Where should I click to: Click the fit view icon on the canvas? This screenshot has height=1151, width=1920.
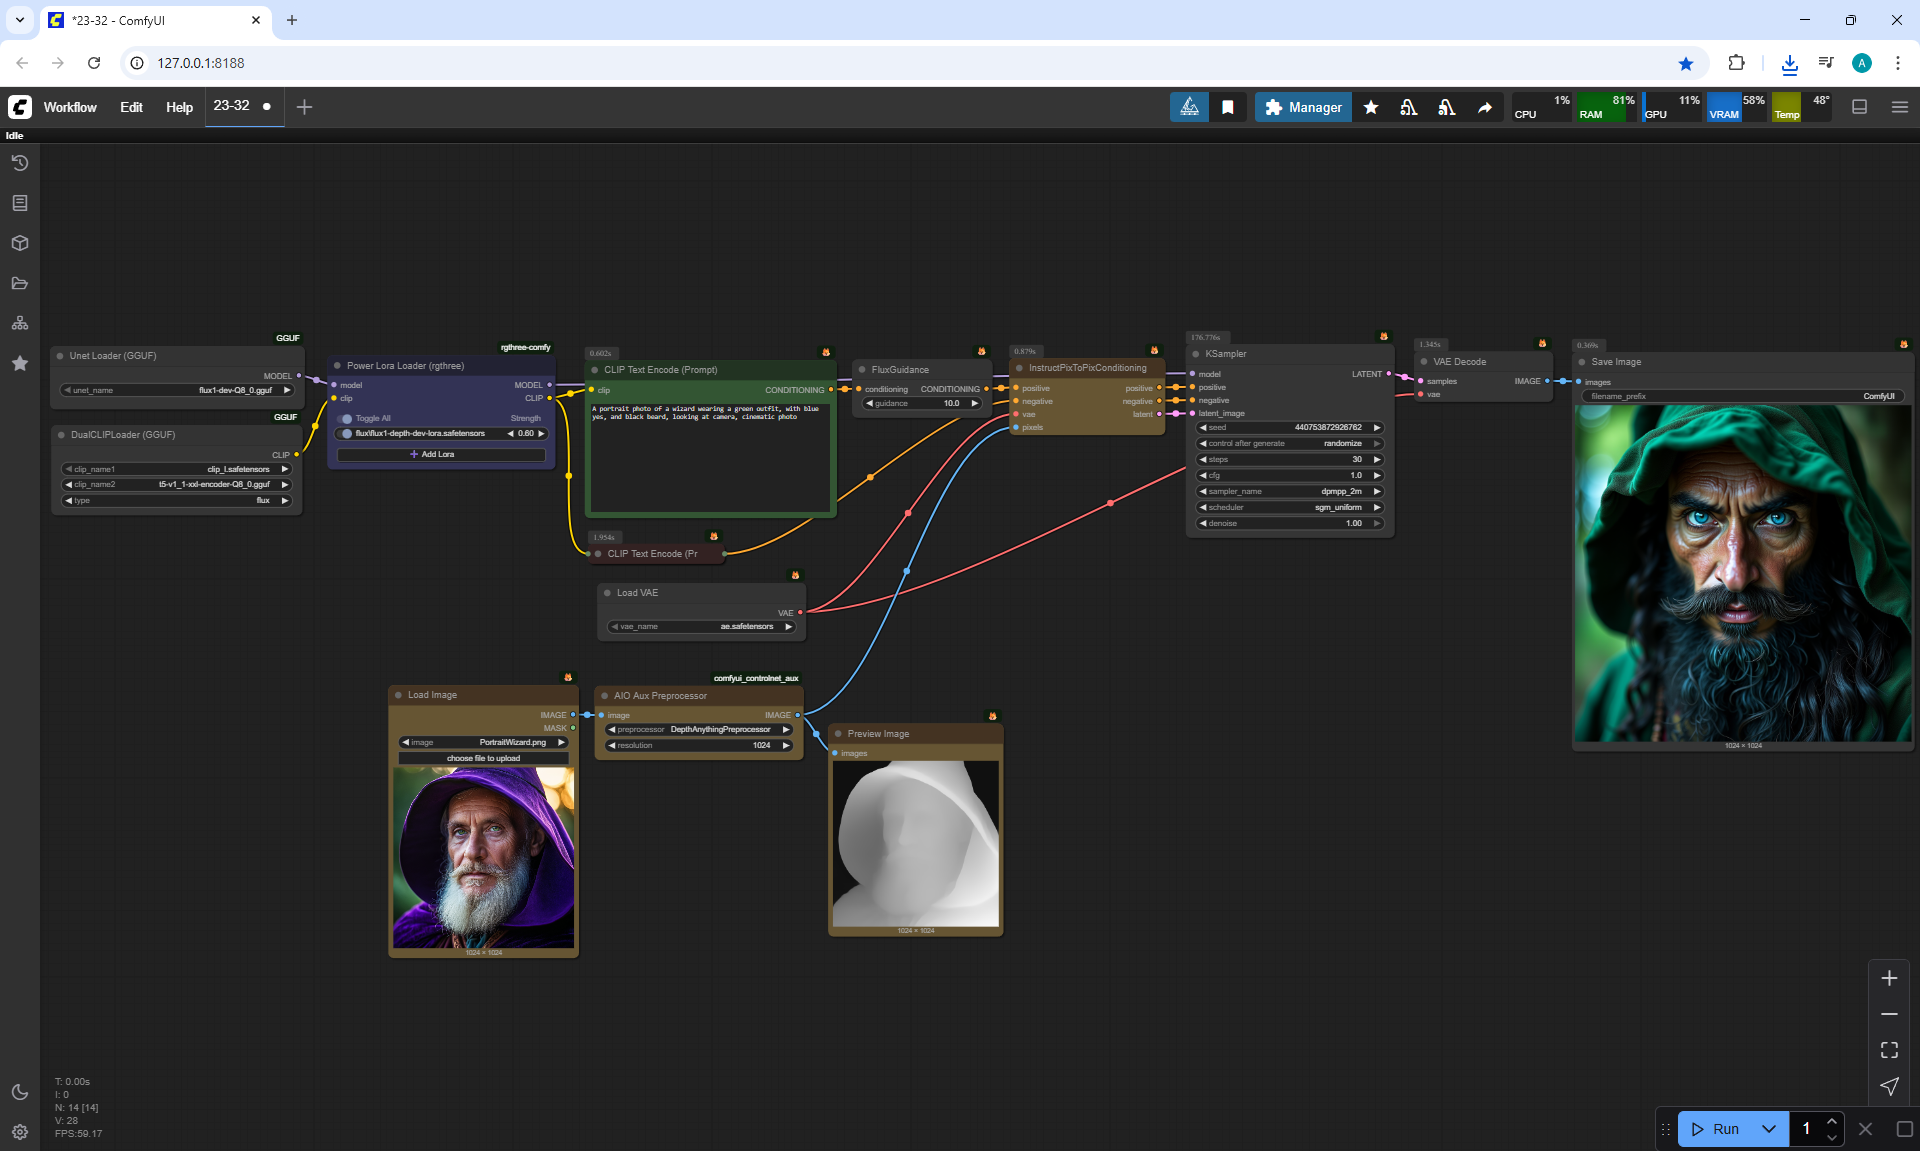point(1889,1050)
